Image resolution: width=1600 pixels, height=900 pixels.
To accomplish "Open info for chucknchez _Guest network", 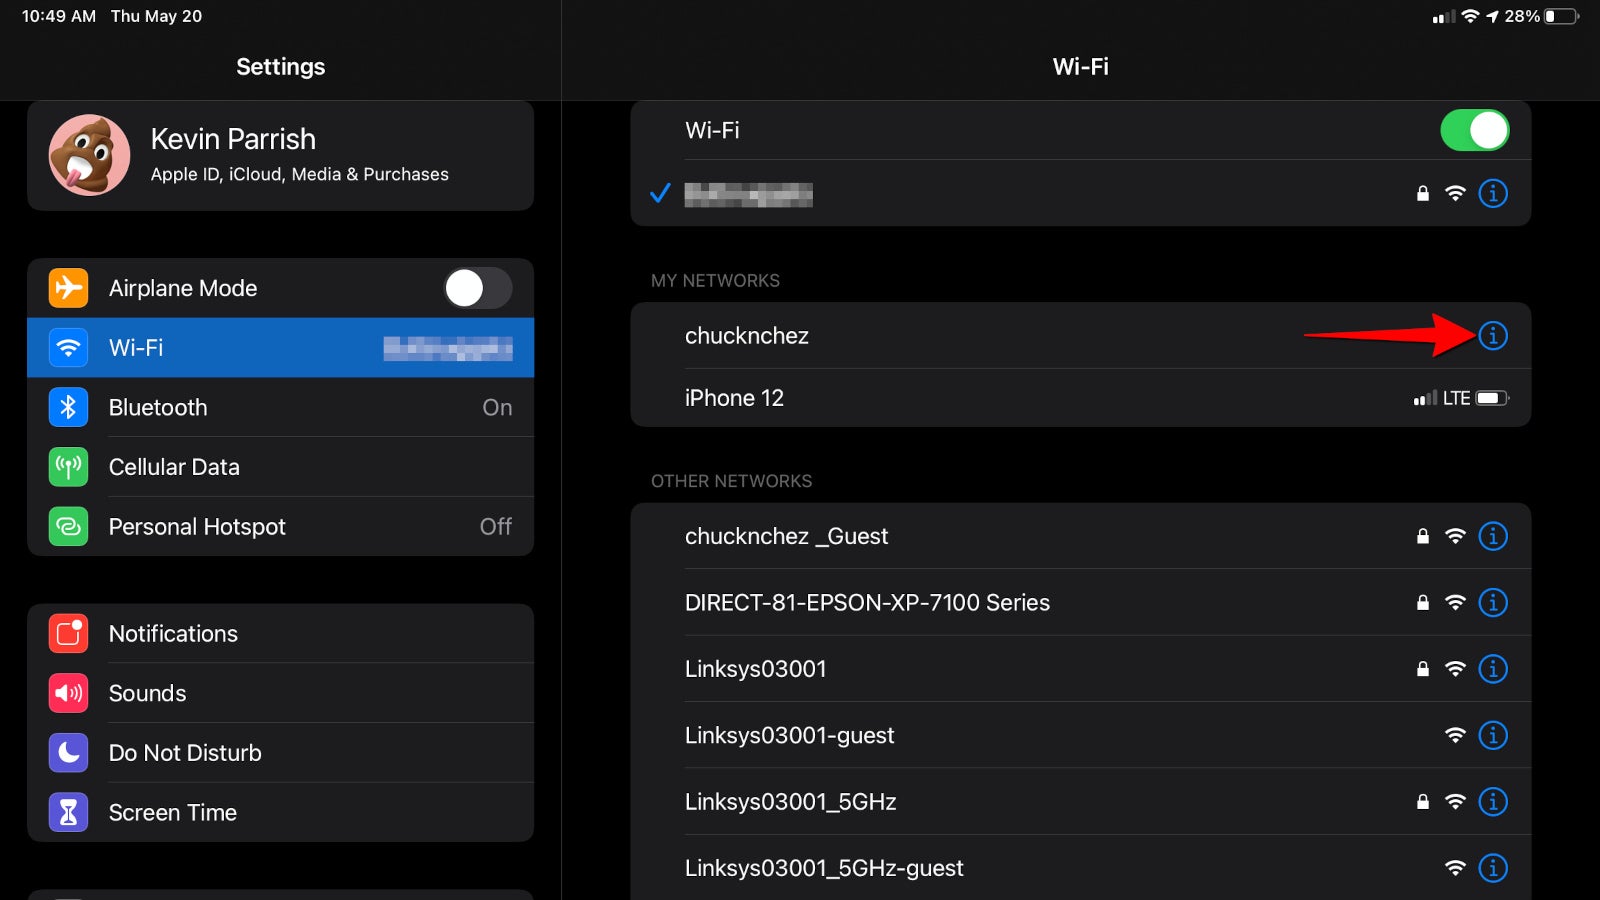I will (x=1493, y=536).
